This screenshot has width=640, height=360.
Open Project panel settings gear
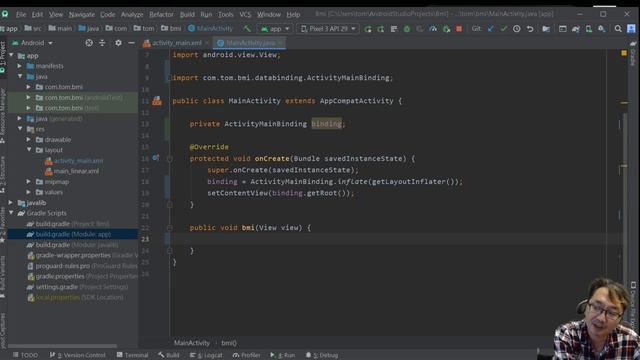point(118,42)
